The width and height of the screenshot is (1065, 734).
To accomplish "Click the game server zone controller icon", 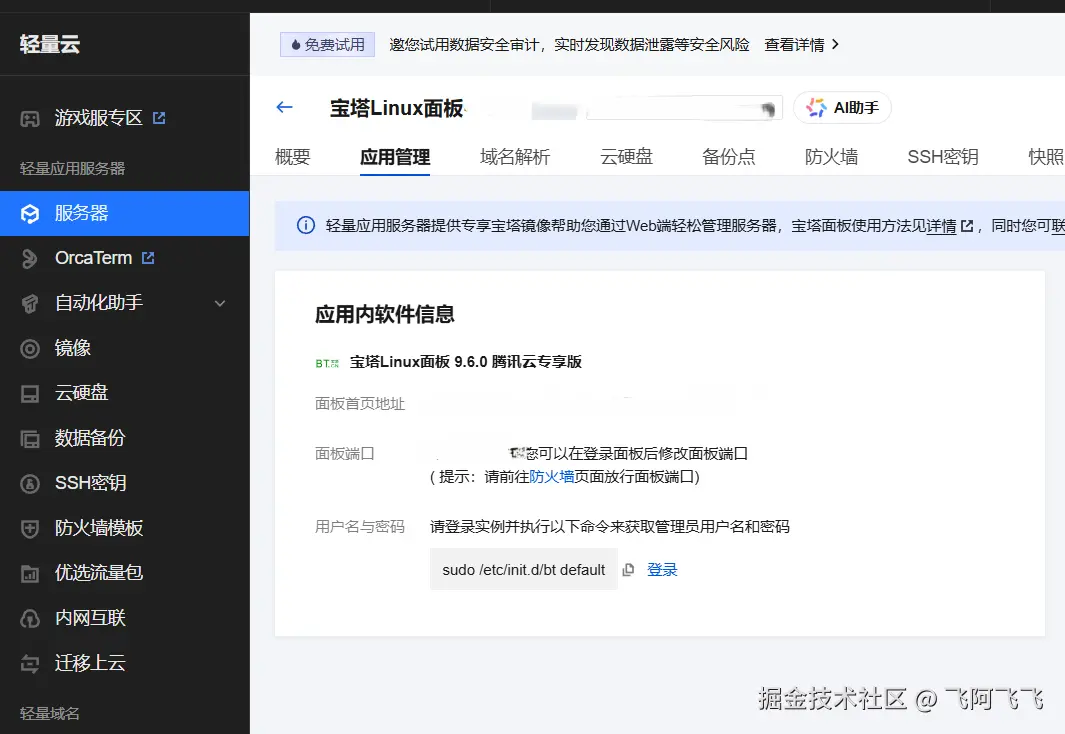I will [30, 119].
